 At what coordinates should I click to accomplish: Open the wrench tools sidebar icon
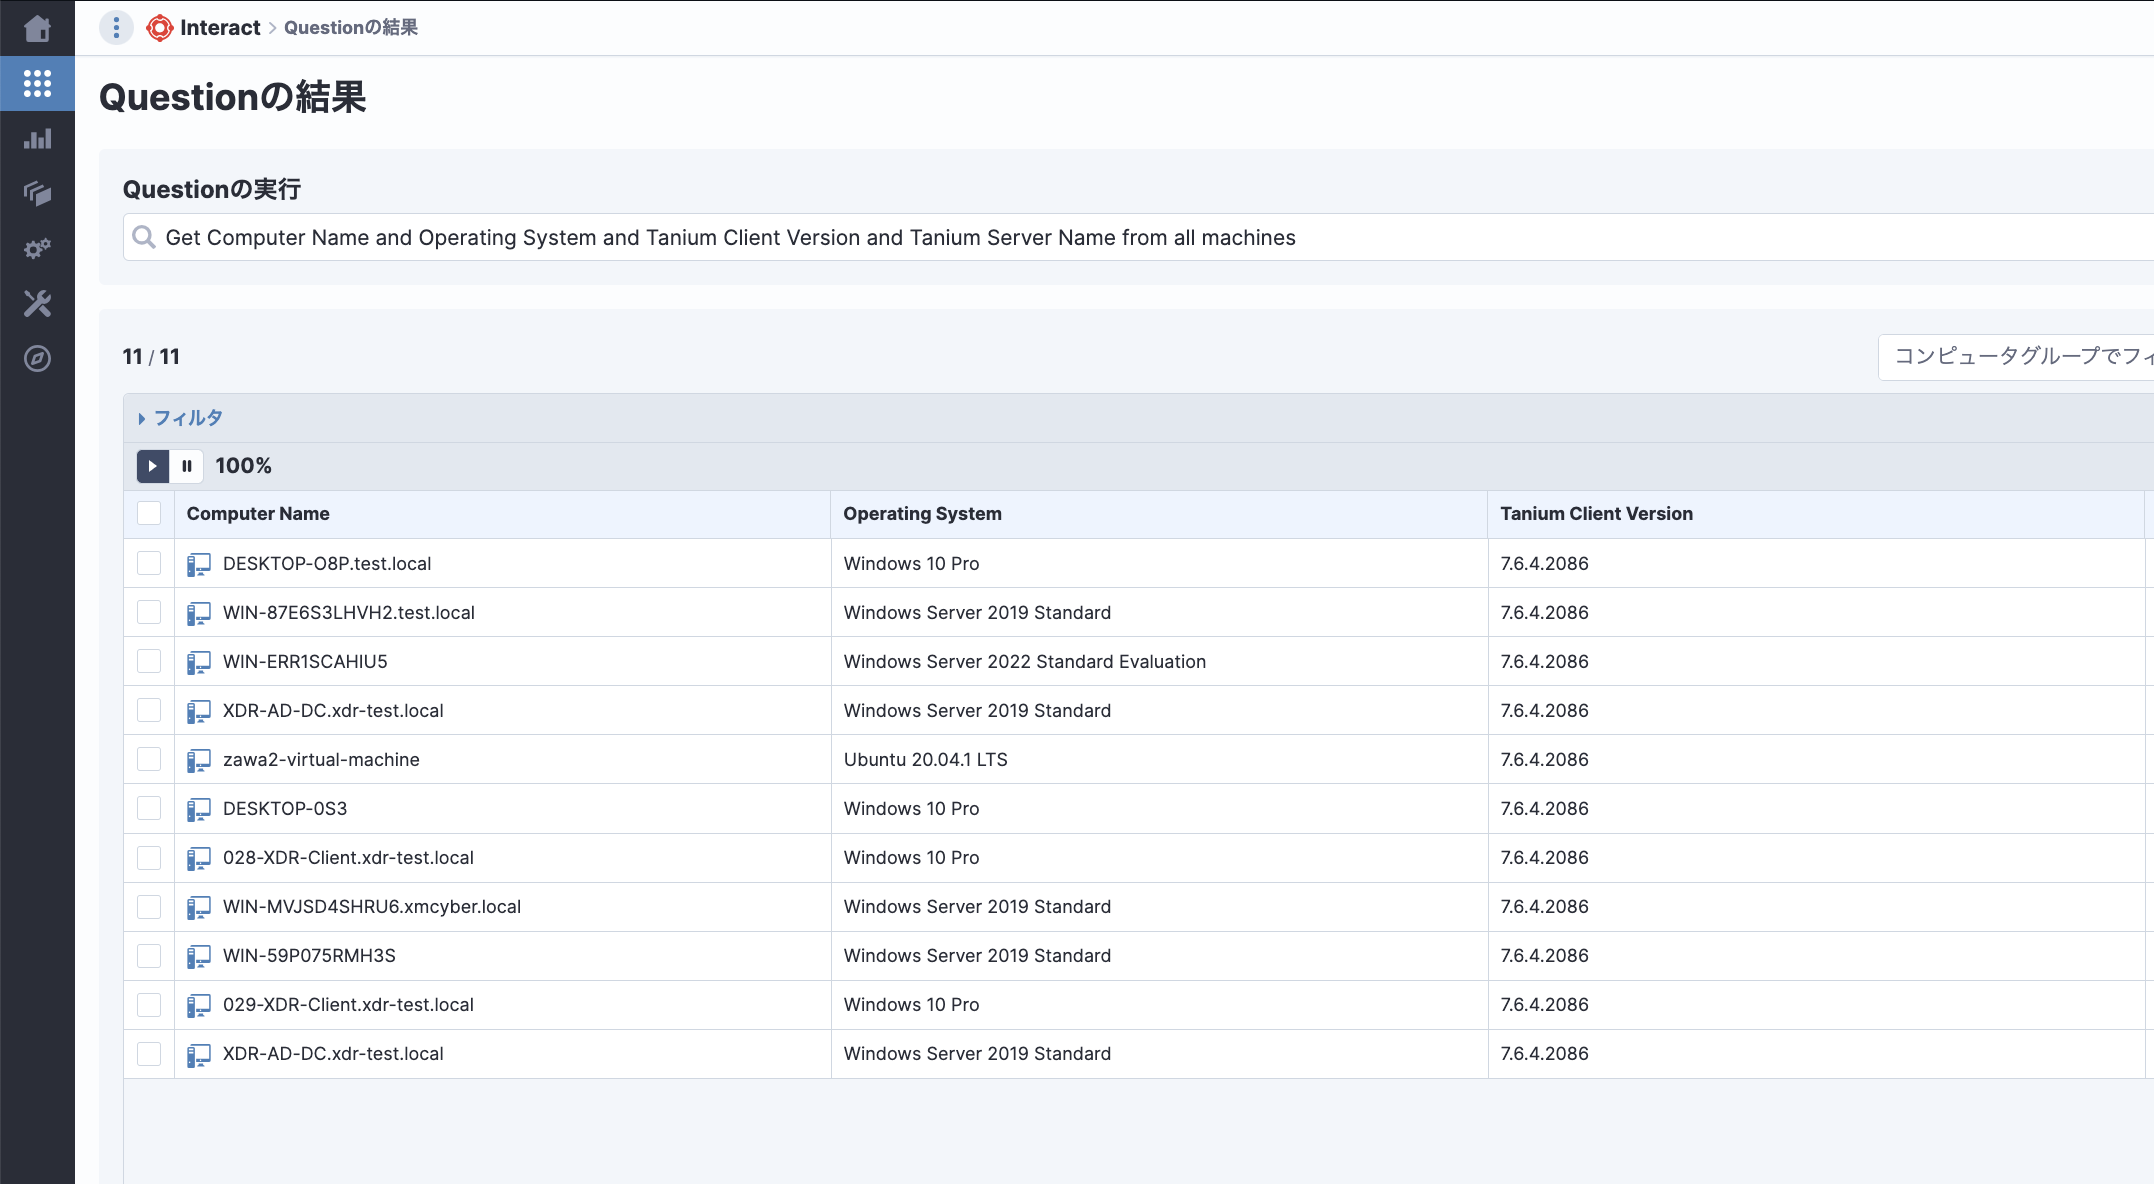pos(37,303)
